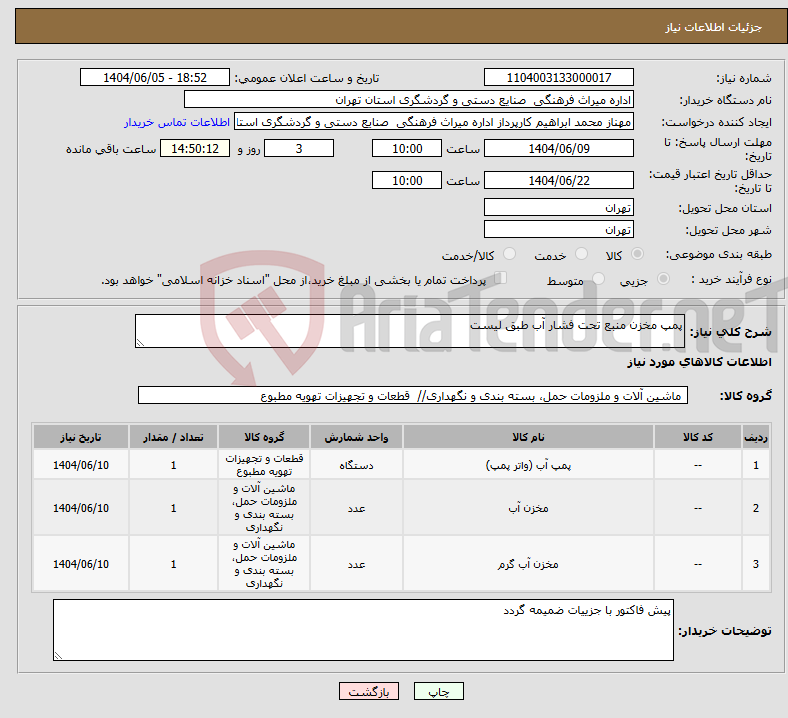Click the price validity date 1404/06/22
The image size is (788, 718).
[x=558, y=180]
